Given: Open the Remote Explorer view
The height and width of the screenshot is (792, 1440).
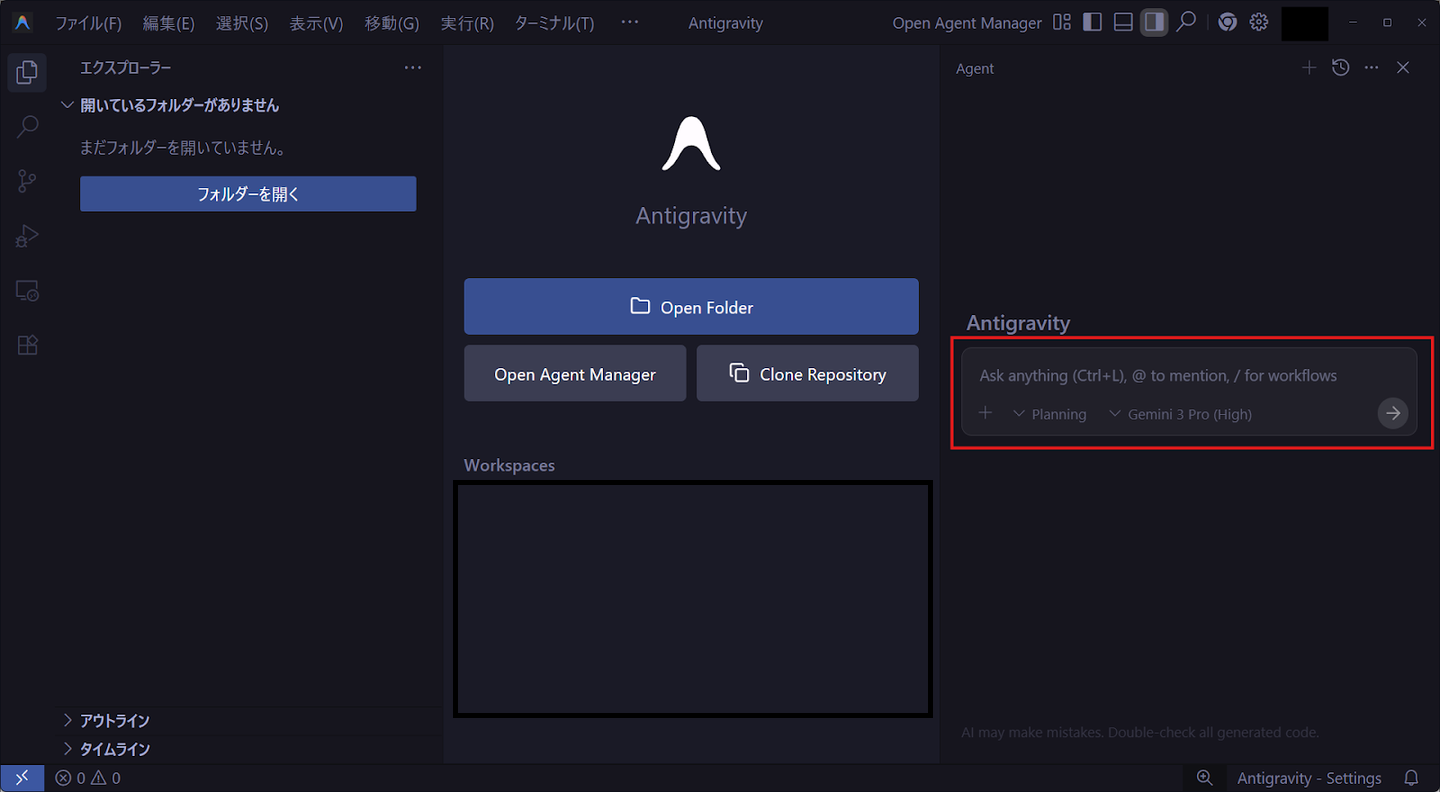Looking at the screenshot, I should [27, 291].
